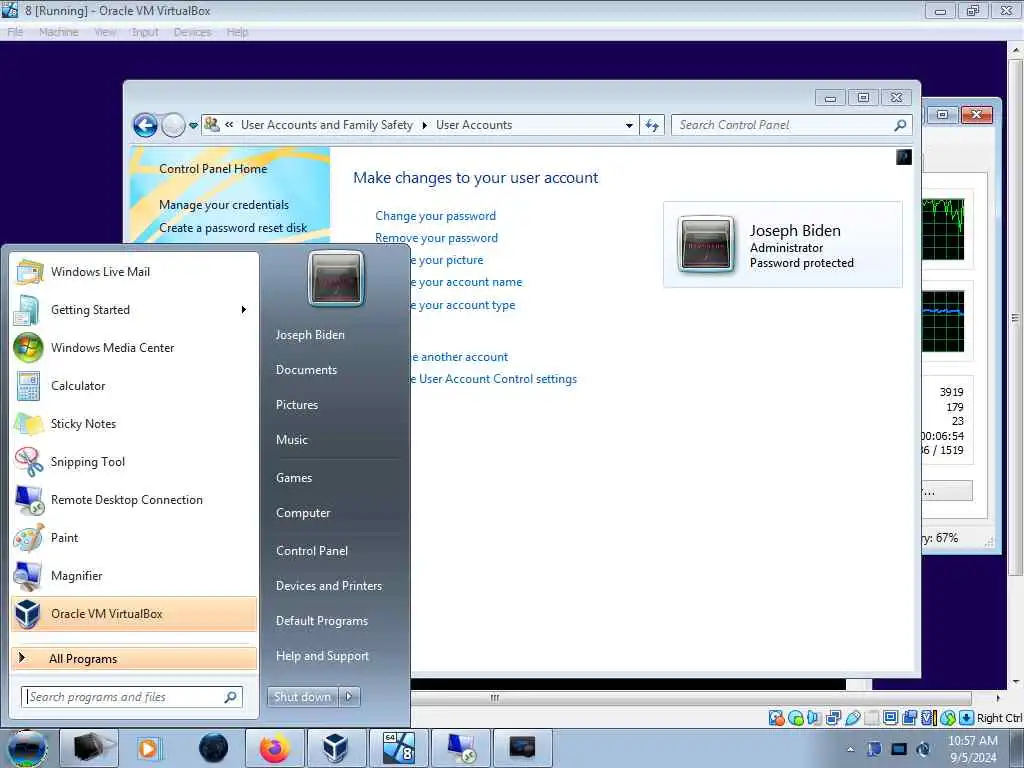Click VirtualBox keyboard capture down-arrow icon

click(967, 718)
